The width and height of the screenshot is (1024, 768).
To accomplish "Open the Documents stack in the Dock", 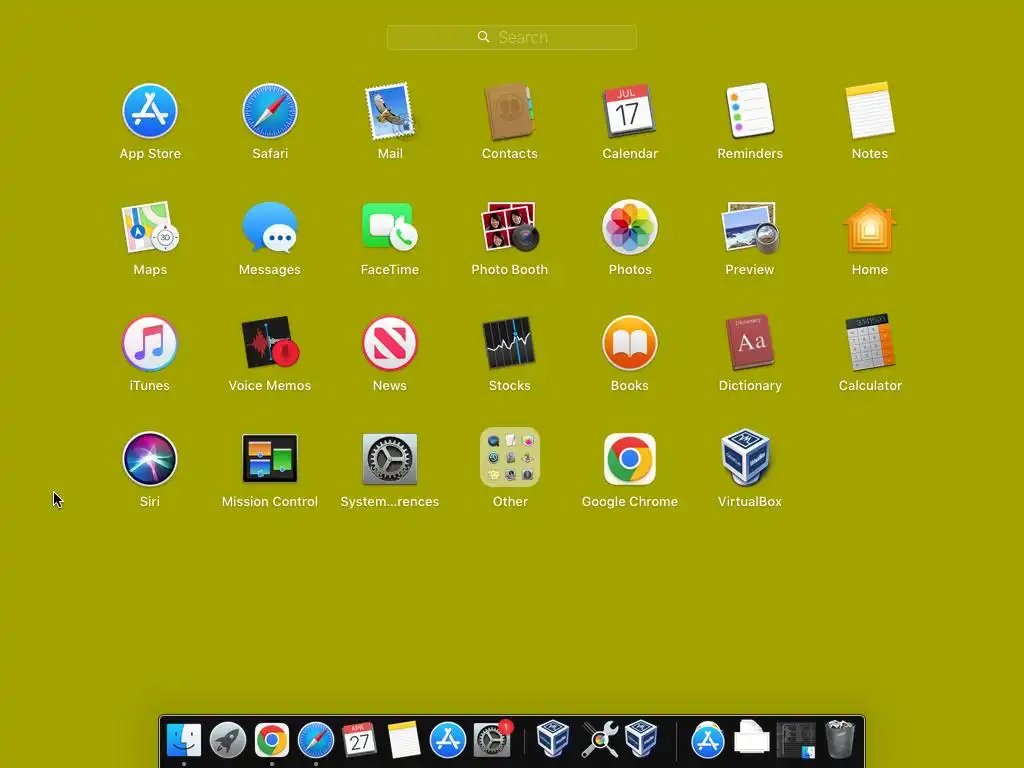I will coord(752,738).
